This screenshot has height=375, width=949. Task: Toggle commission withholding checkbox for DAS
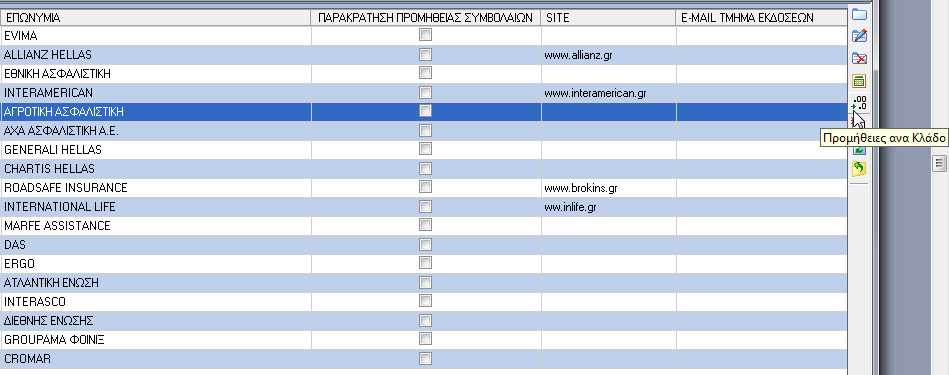425,244
